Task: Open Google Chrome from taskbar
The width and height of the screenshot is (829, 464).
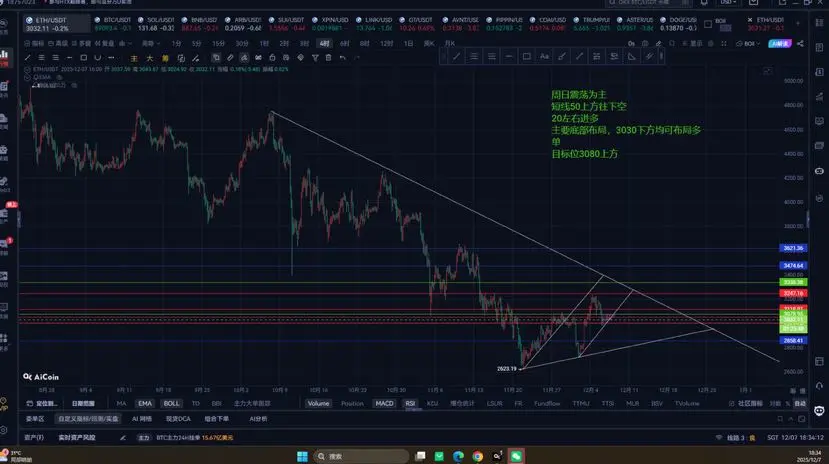Action: (477, 456)
